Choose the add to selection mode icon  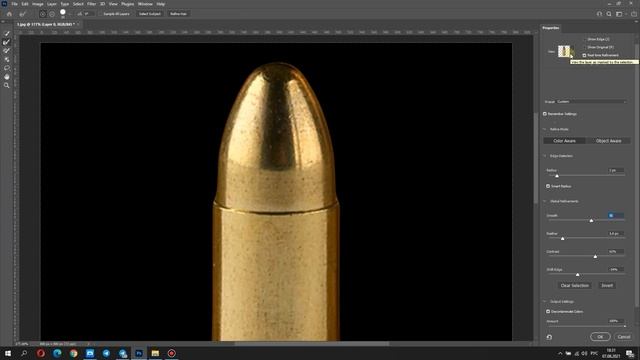(x=43, y=14)
